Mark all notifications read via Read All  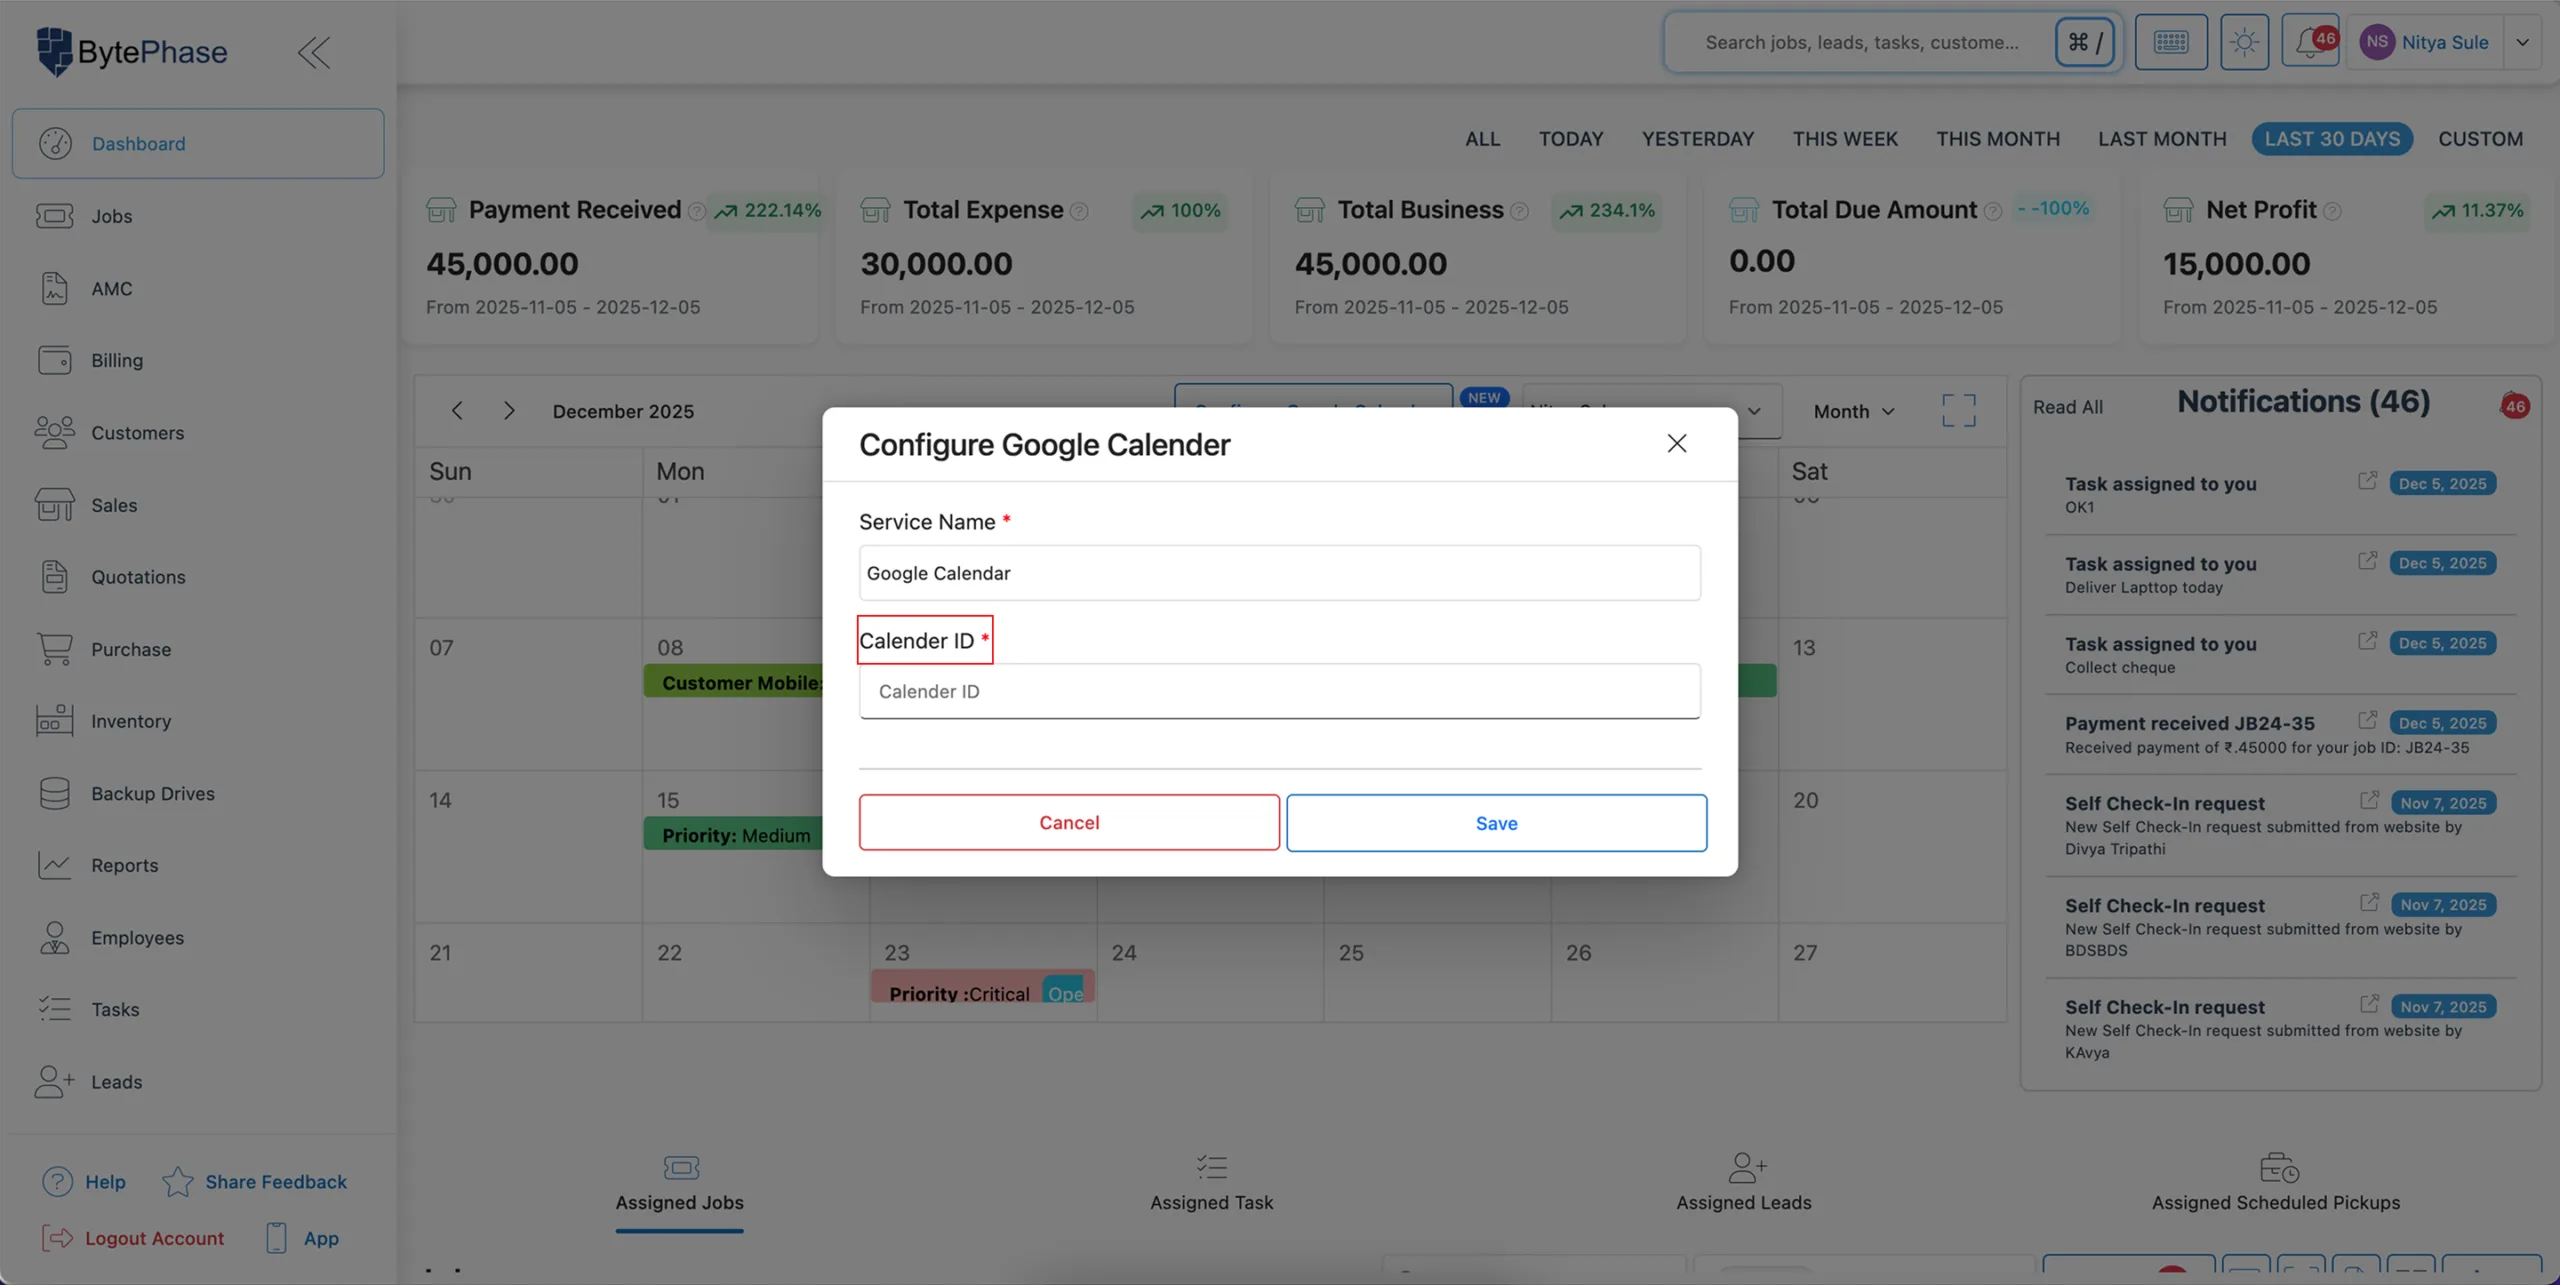point(2067,406)
